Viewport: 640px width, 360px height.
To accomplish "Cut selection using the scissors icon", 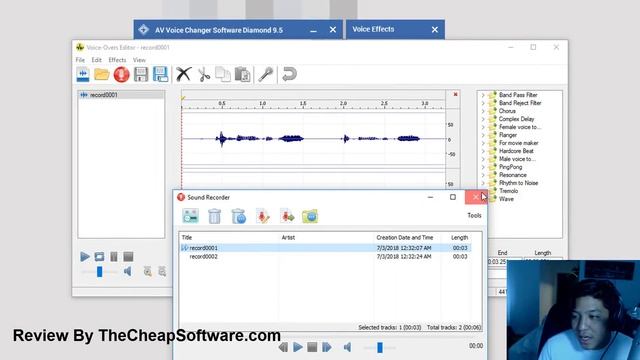I will tap(204, 75).
